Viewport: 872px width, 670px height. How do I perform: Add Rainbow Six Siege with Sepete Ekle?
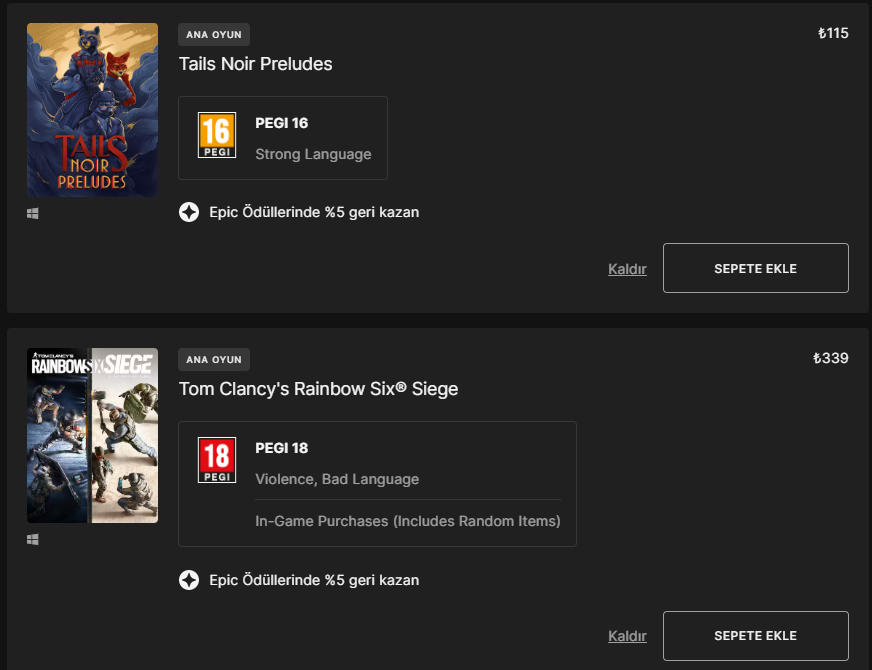click(x=755, y=636)
